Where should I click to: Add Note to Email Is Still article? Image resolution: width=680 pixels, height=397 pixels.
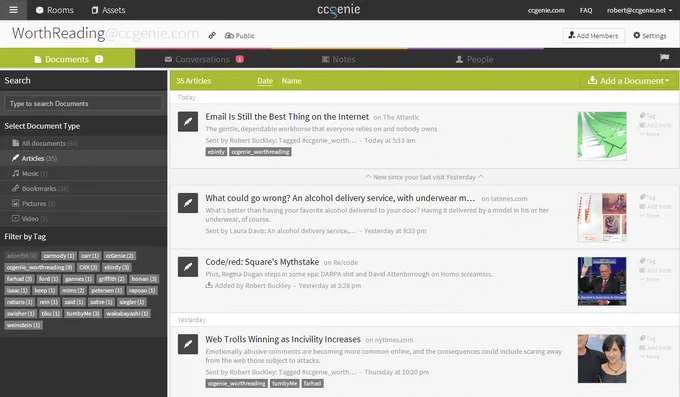655,125
